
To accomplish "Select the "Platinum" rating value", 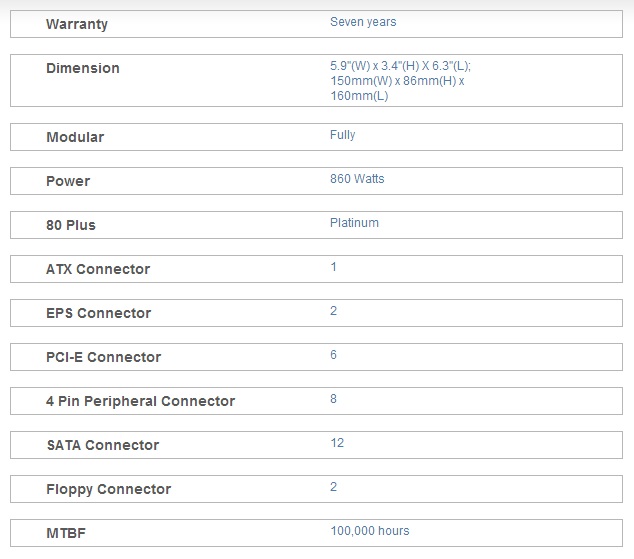I will [x=354, y=223].
